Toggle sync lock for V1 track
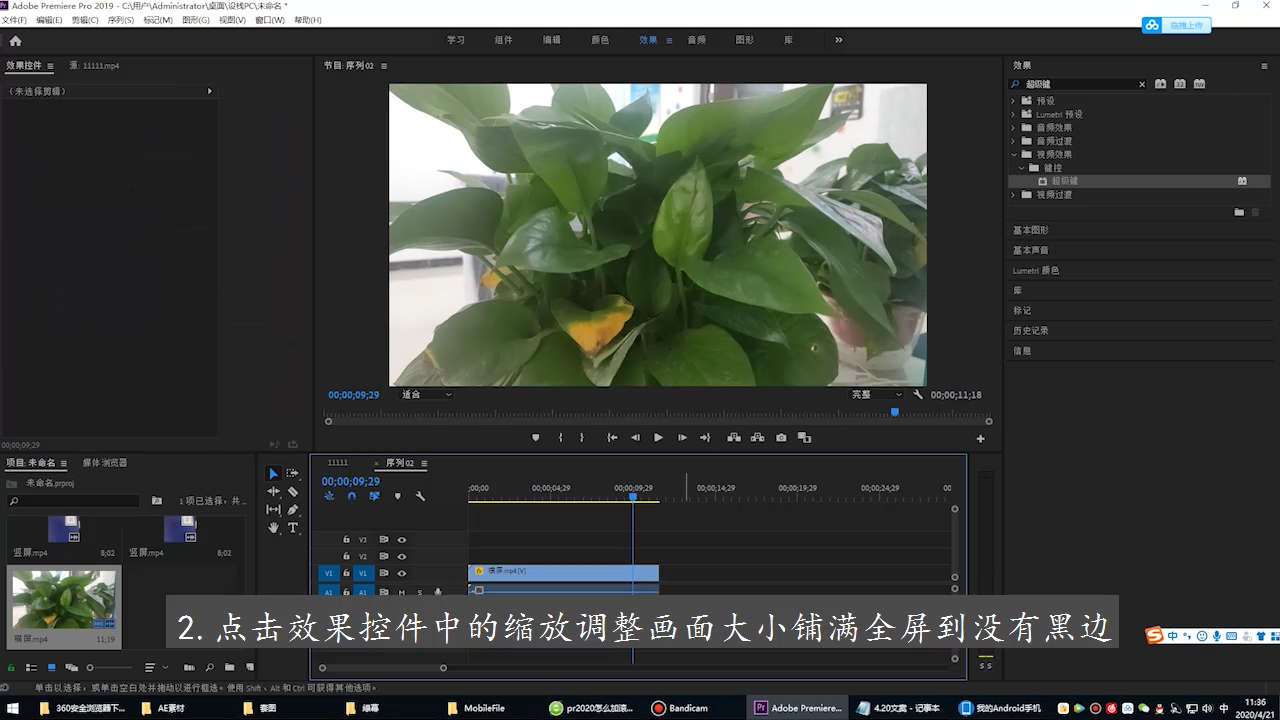The width and height of the screenshot is (1280, 720). (x=383, y=573)
